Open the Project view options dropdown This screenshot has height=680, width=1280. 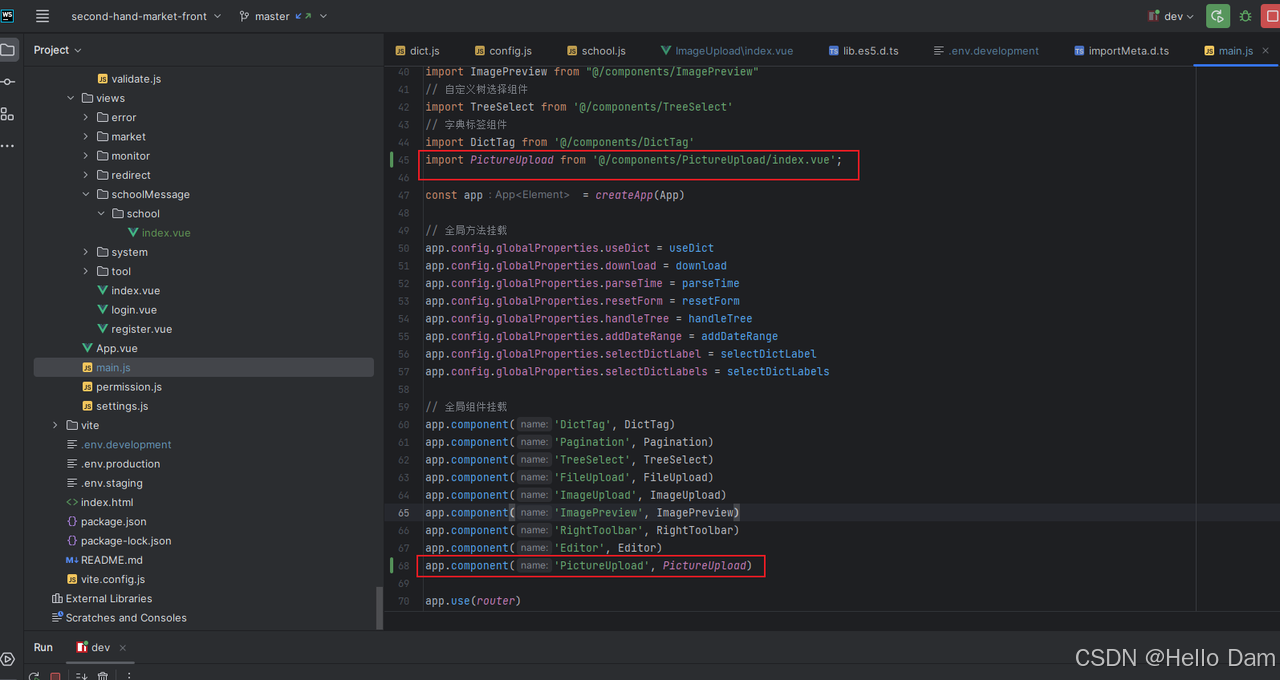(57, 50)
